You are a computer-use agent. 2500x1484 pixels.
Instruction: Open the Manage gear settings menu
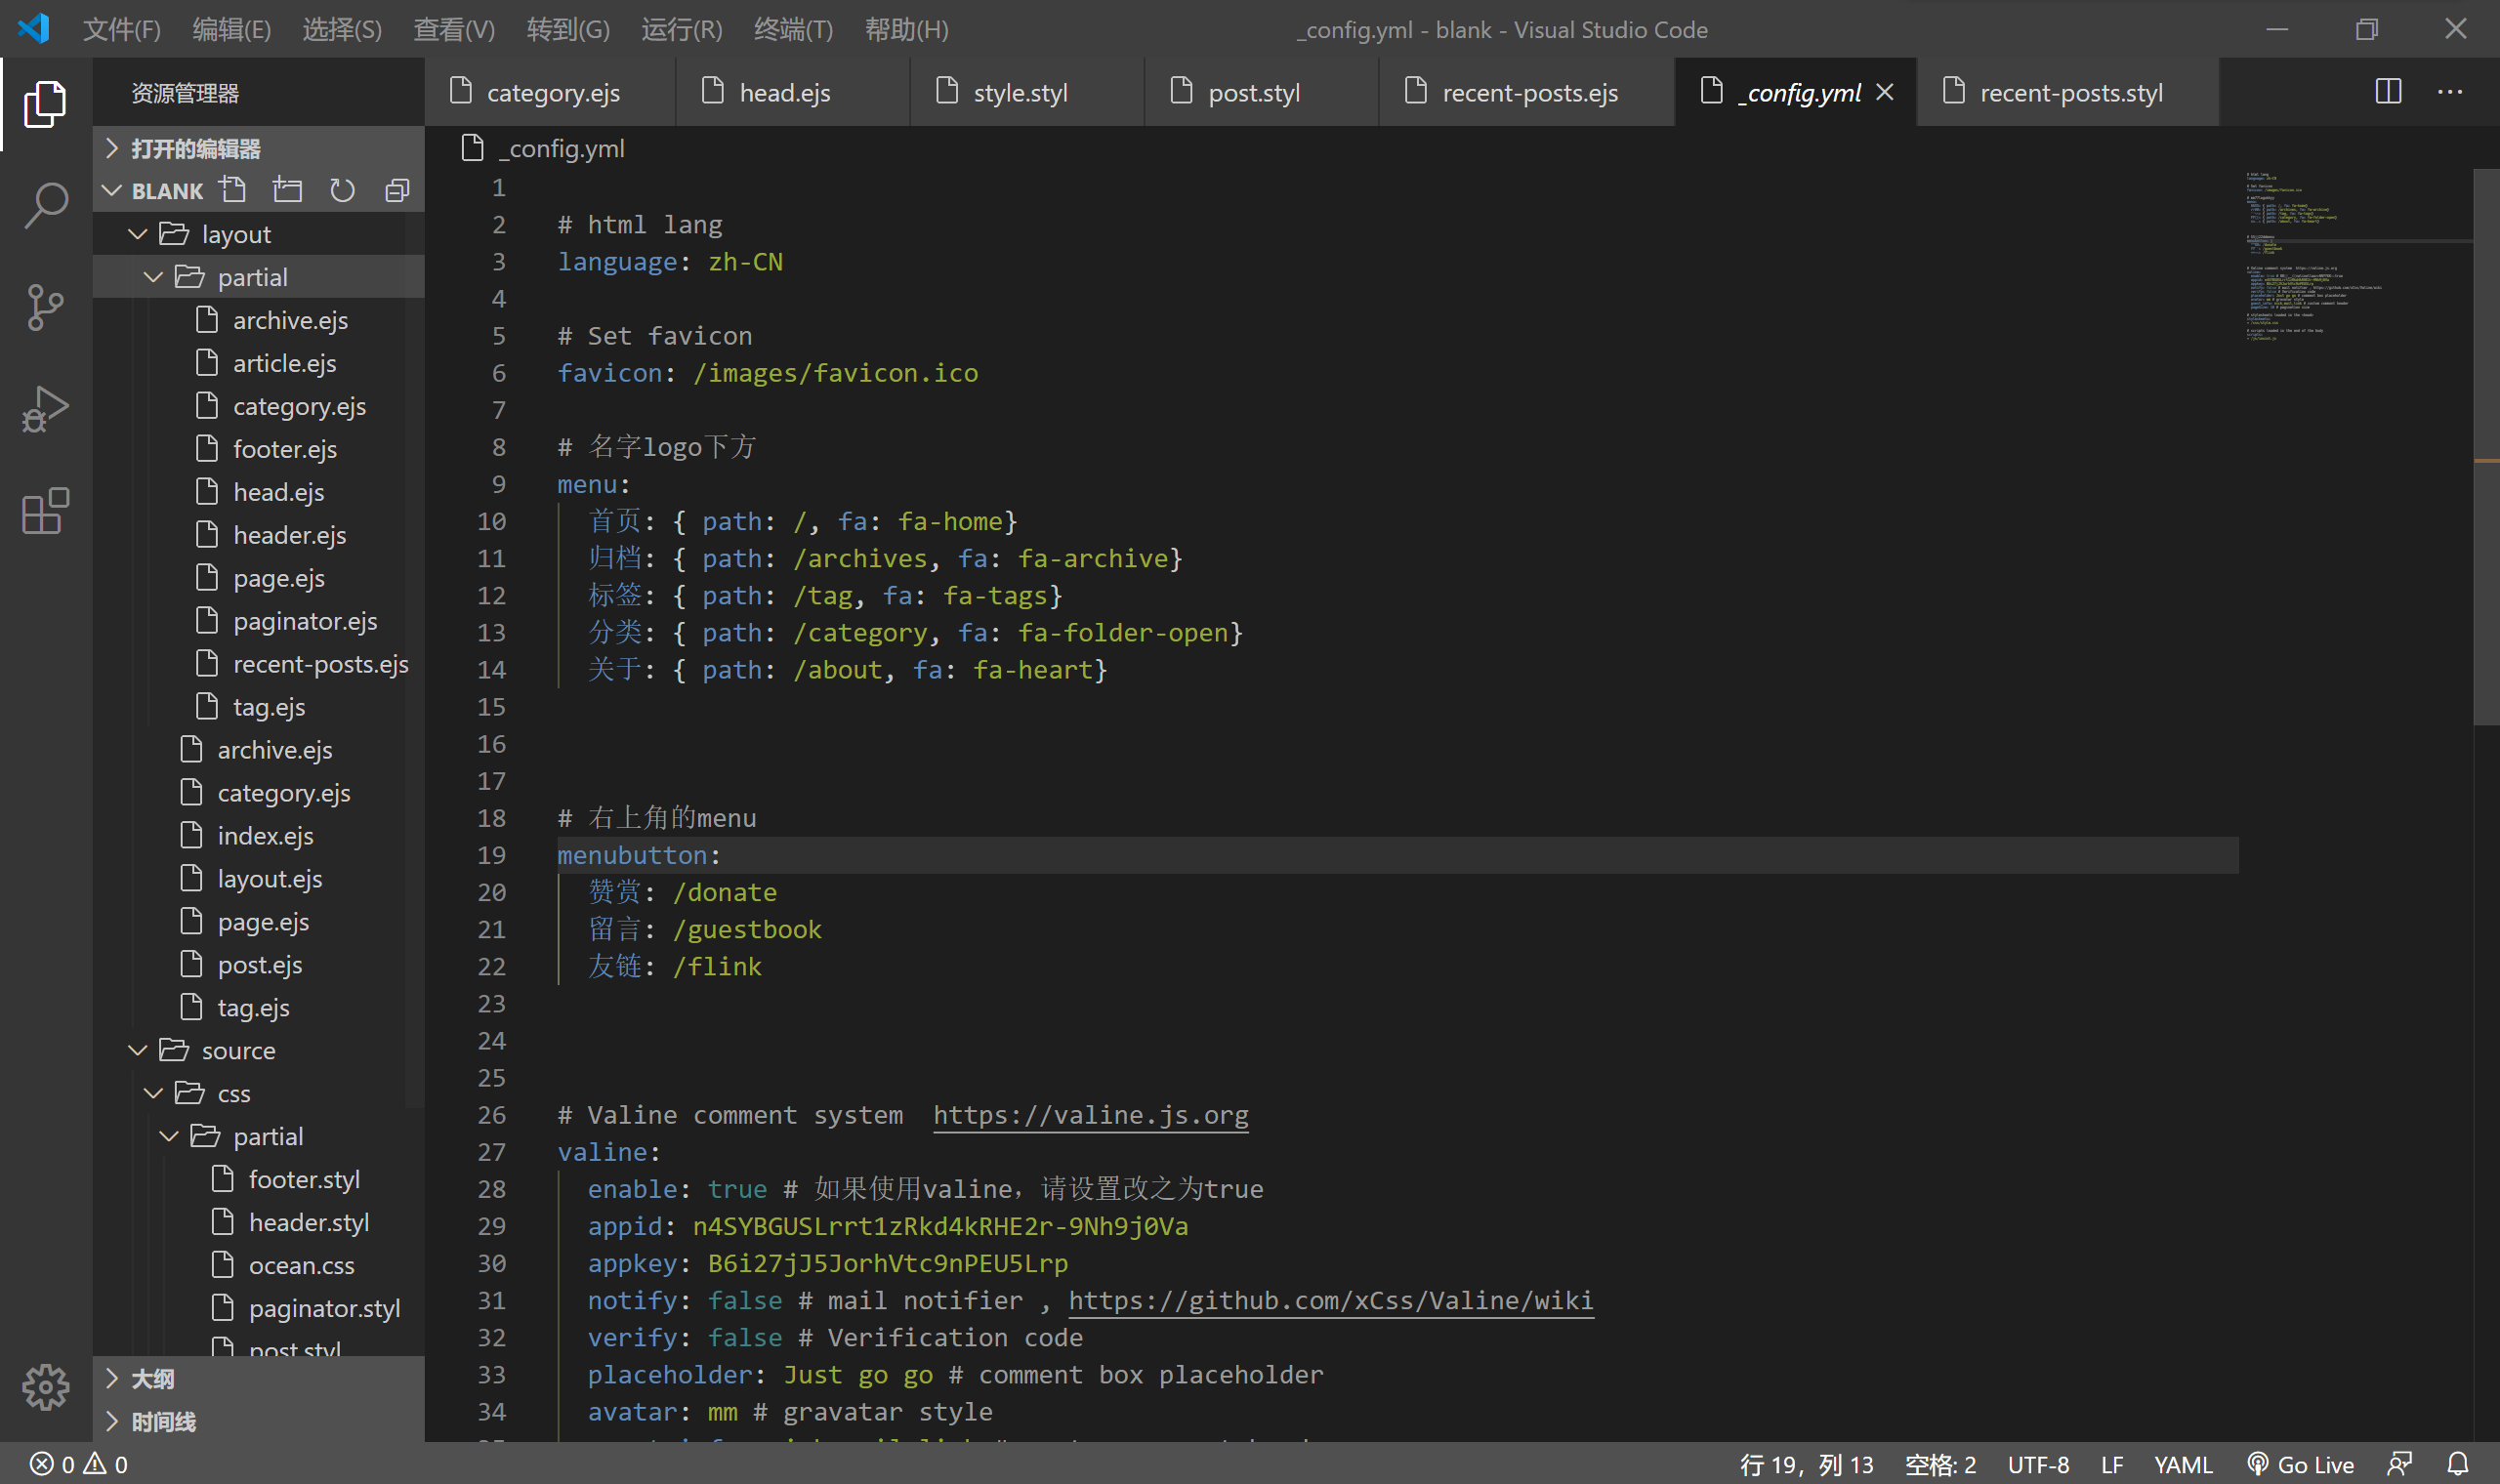tap(45, 1387)
